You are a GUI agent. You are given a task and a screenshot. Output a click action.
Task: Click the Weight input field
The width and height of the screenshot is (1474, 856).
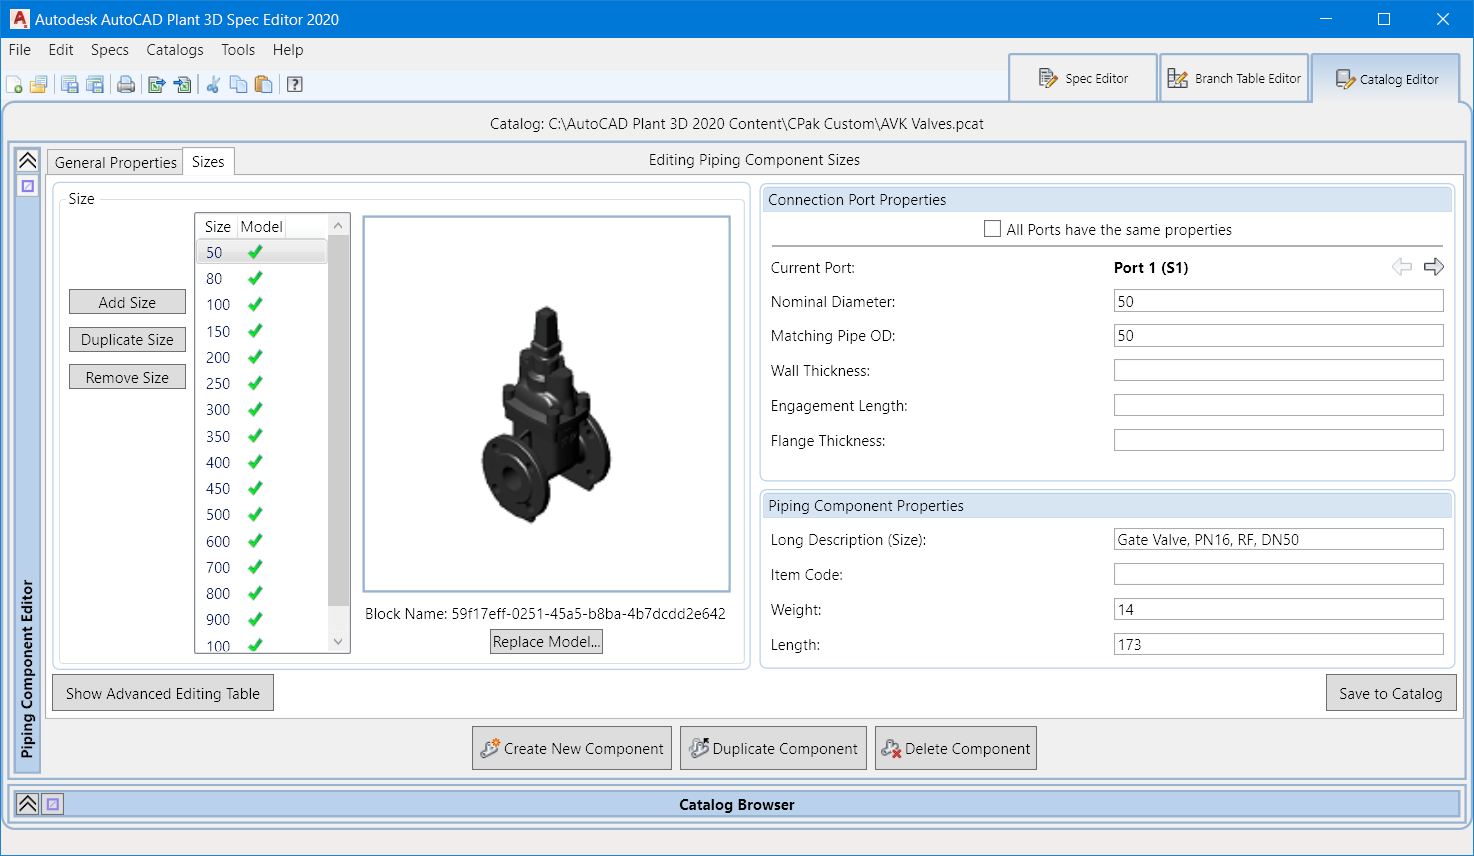(1278, 610)
